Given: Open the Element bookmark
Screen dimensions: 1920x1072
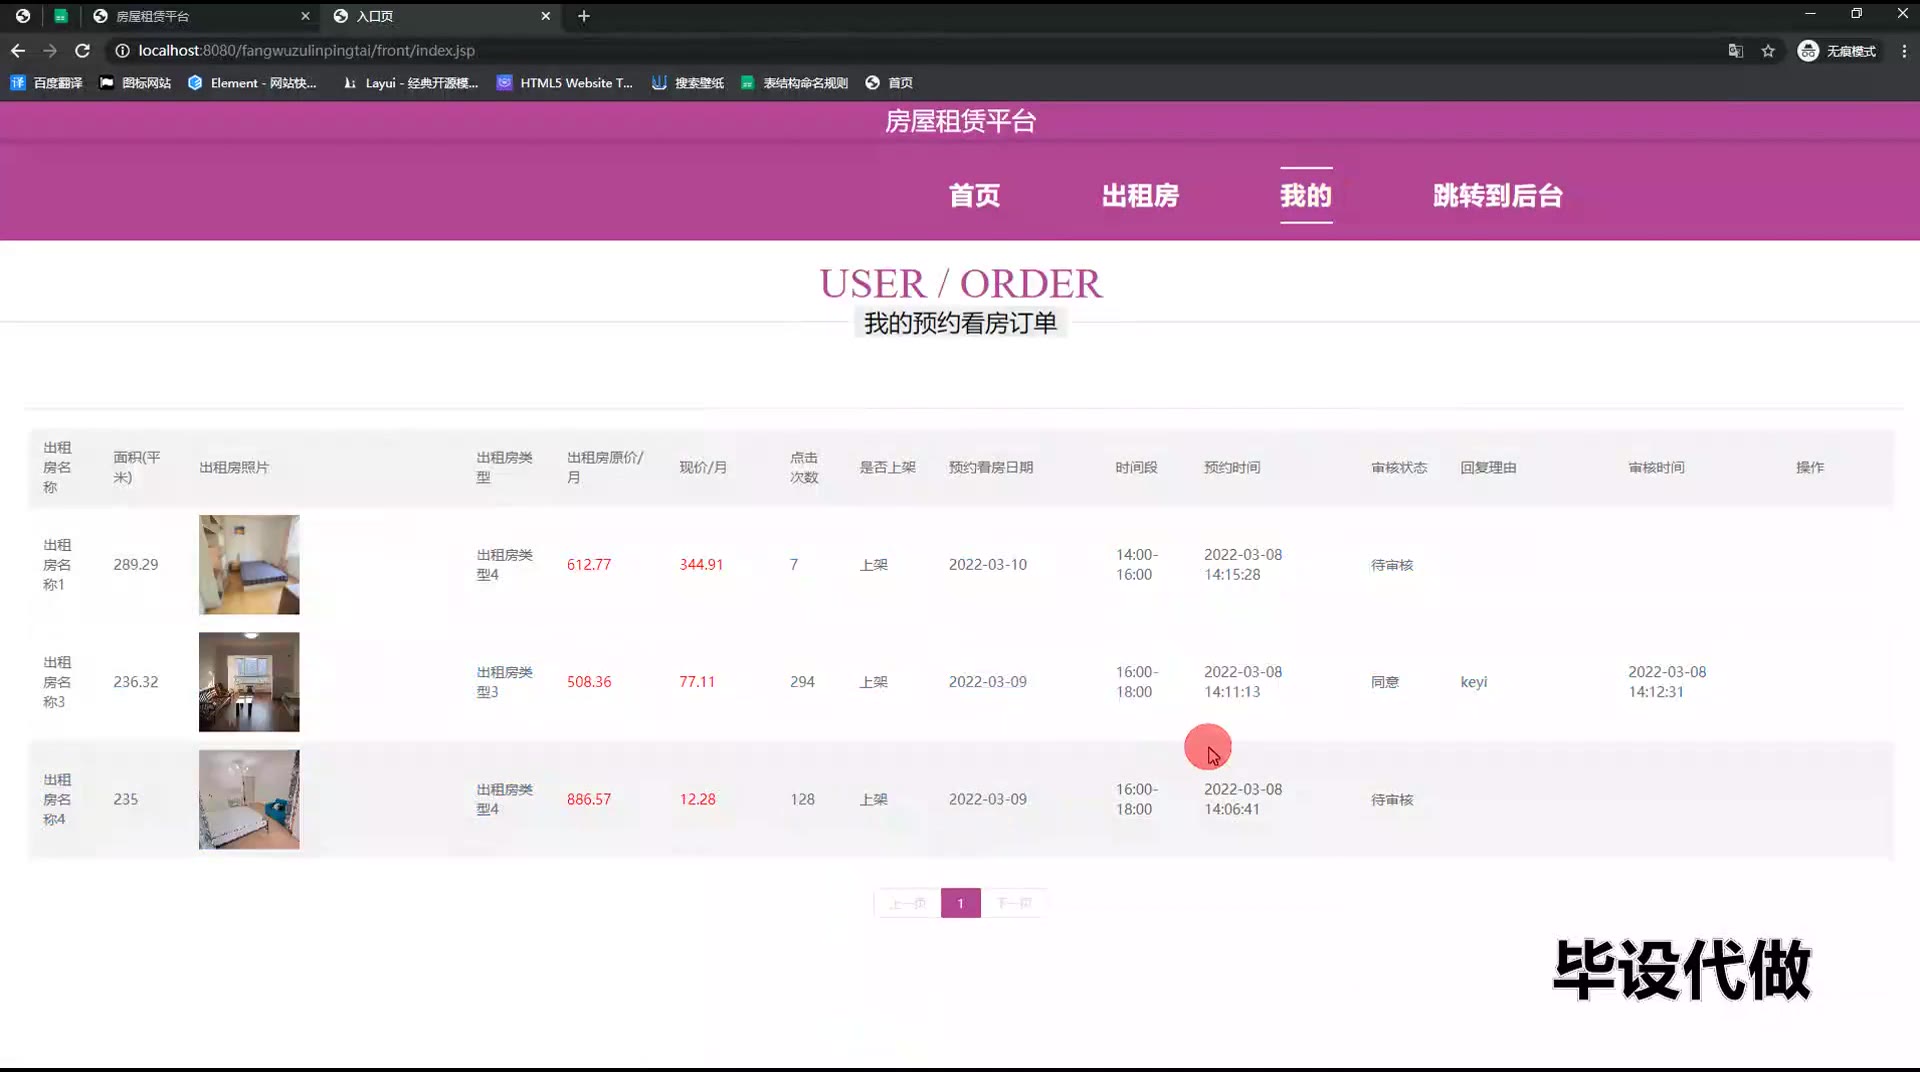Looking at the screenshot, I should click(252, 83).
